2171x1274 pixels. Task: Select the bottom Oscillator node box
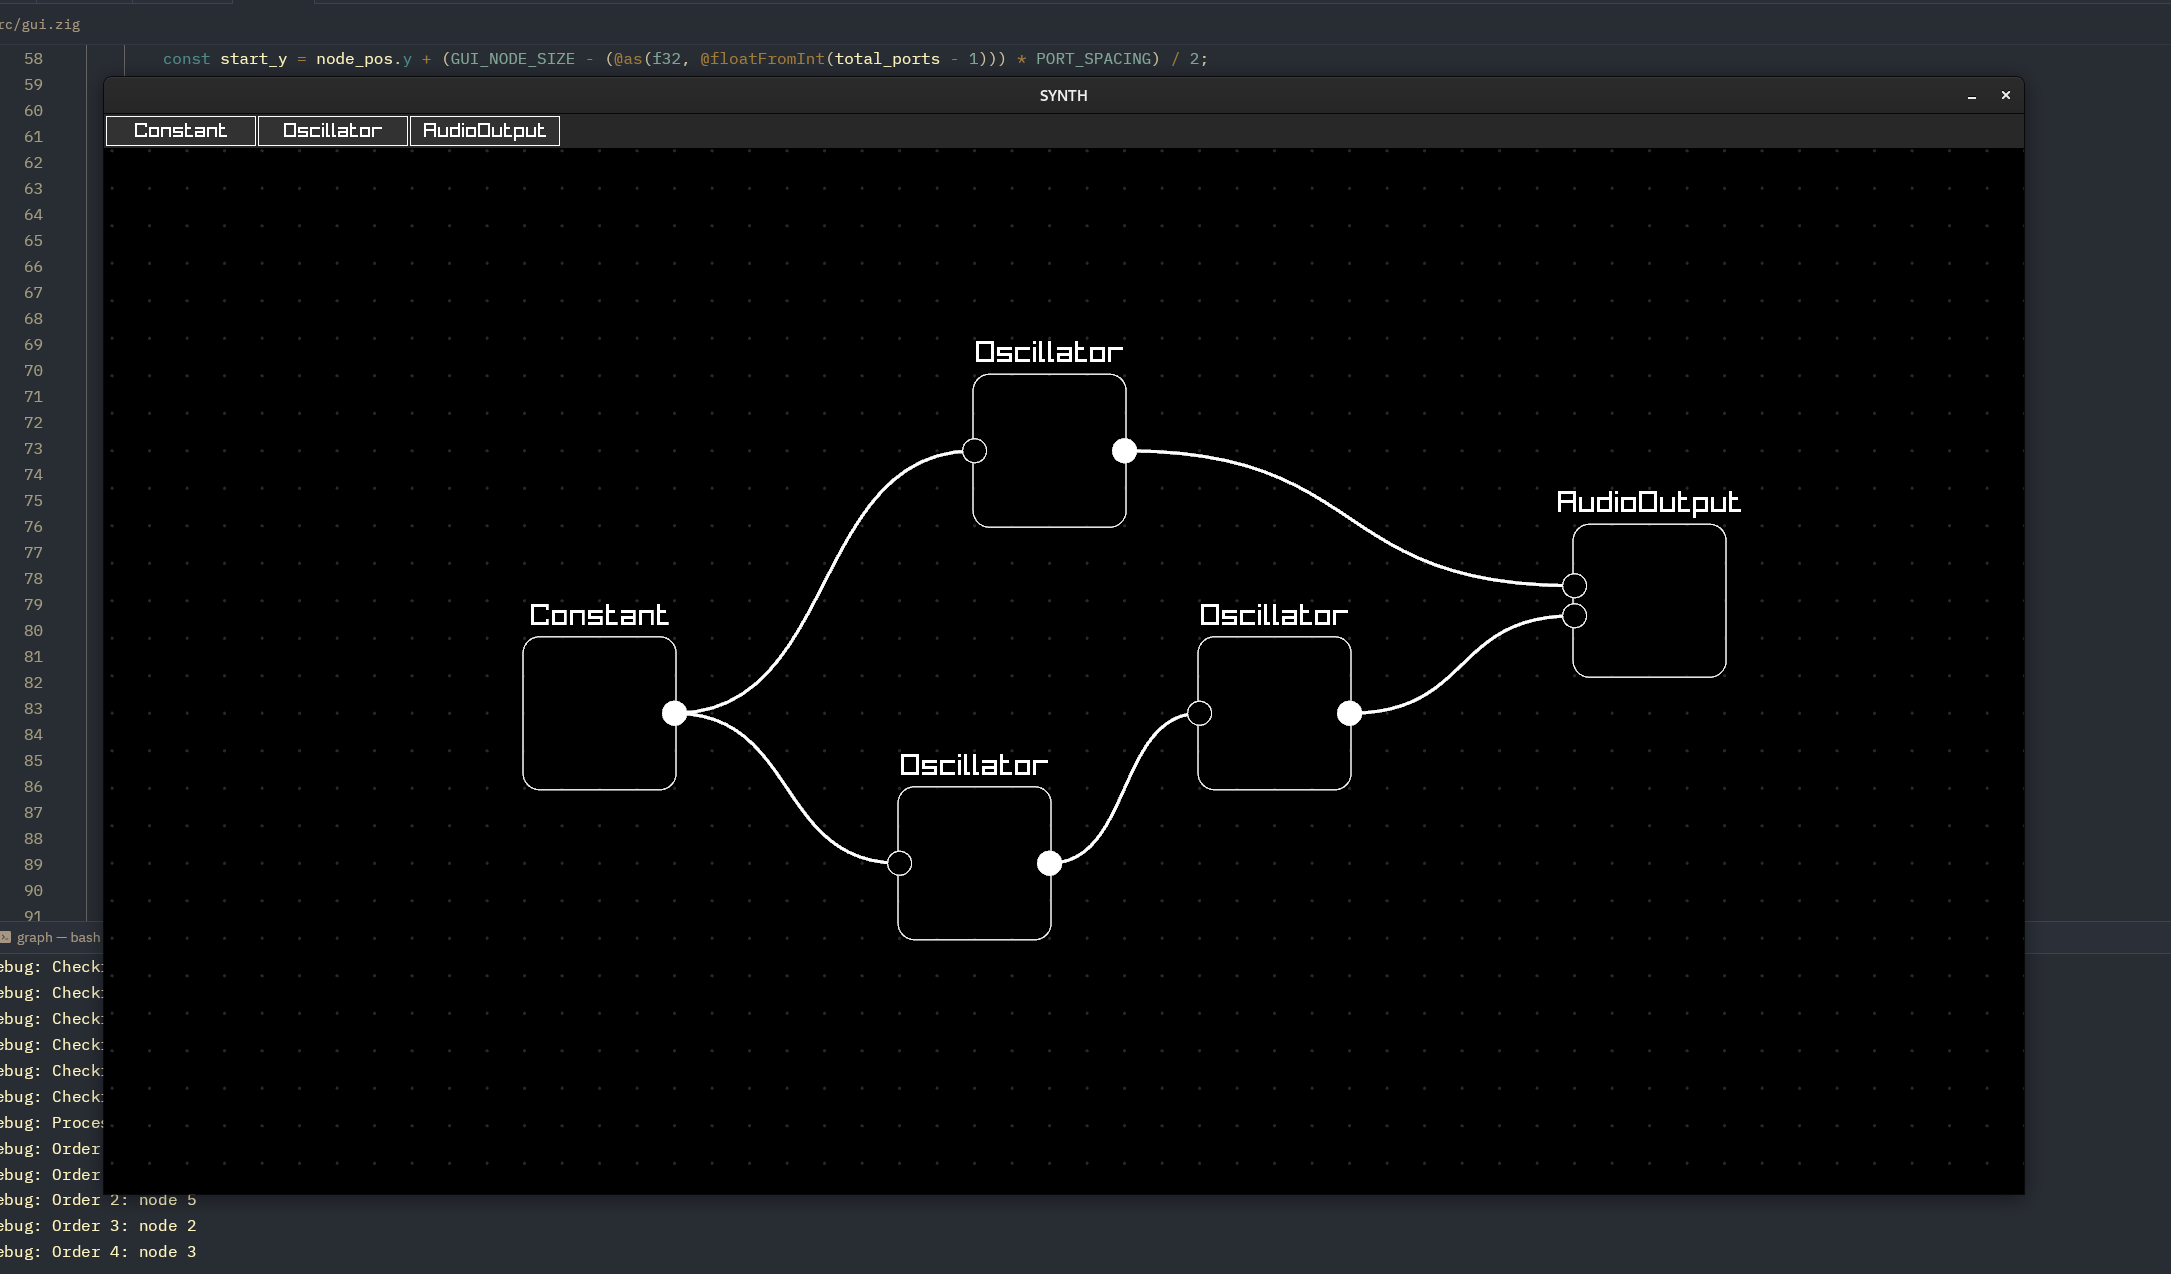974,863
